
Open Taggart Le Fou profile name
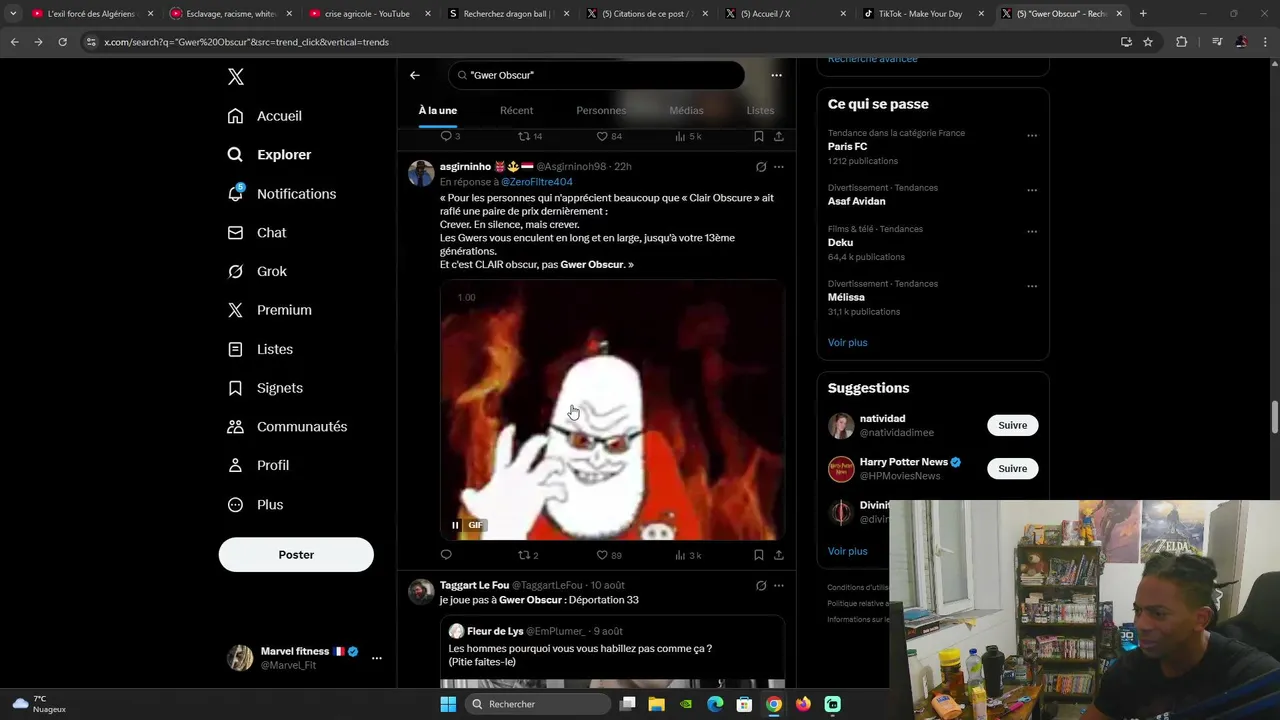point(474,585)
